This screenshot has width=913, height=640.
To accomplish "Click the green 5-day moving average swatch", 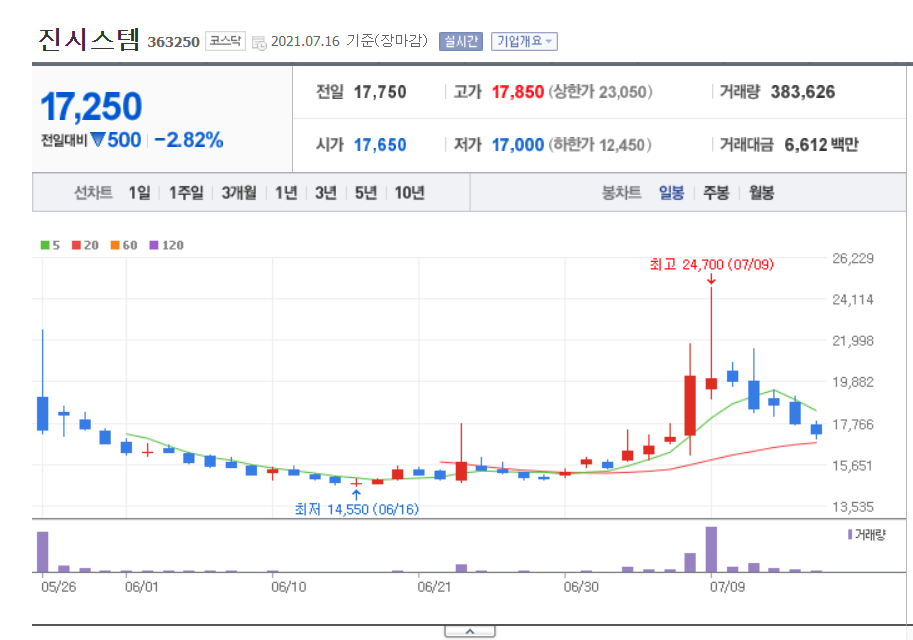I will [45, 245].
